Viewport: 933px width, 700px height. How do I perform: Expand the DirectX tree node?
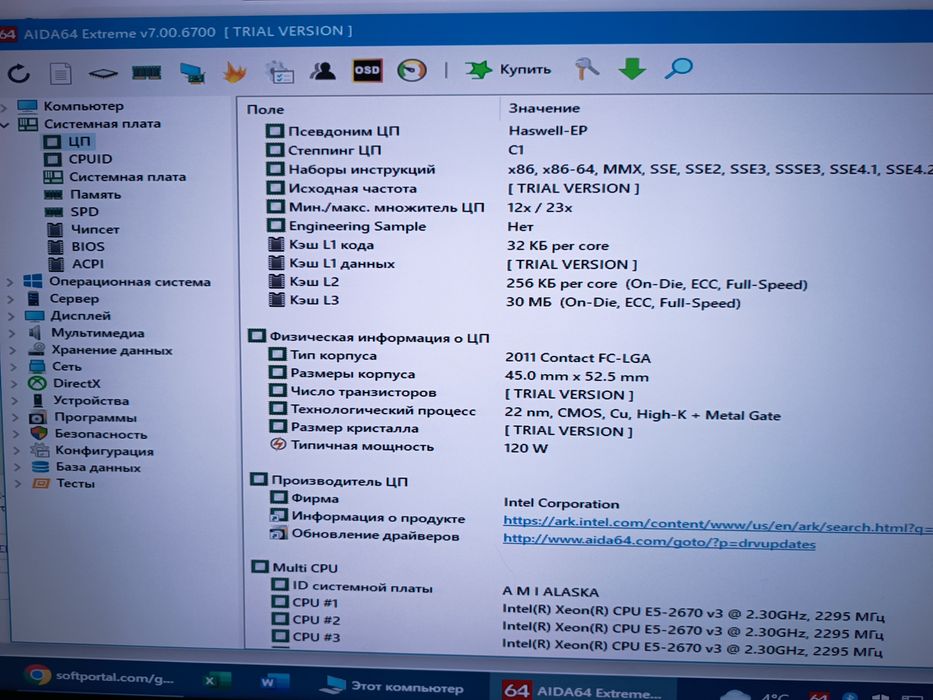pyautogui.click(x=14, y=384)
